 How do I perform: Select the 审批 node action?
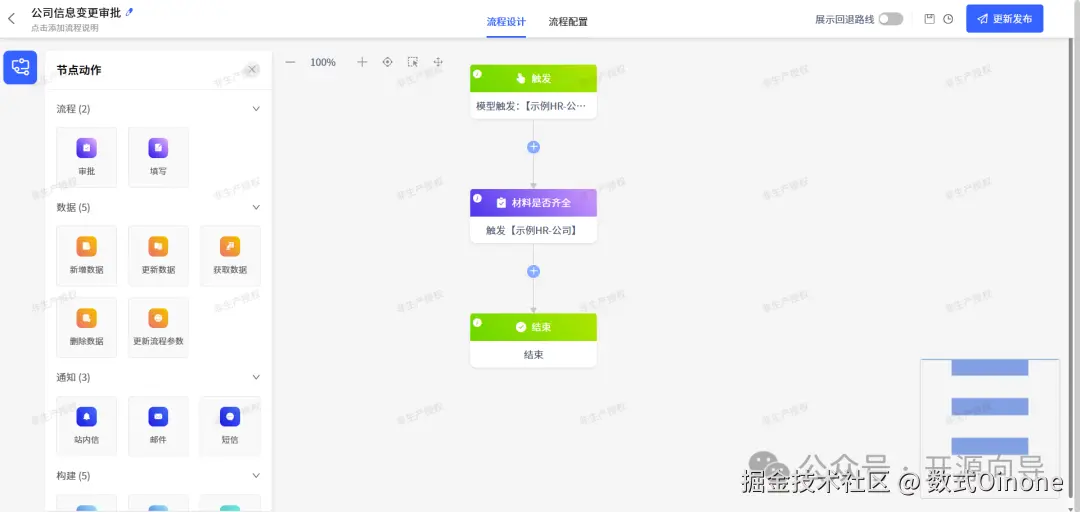pyautogui.click(x=86, y=157)
